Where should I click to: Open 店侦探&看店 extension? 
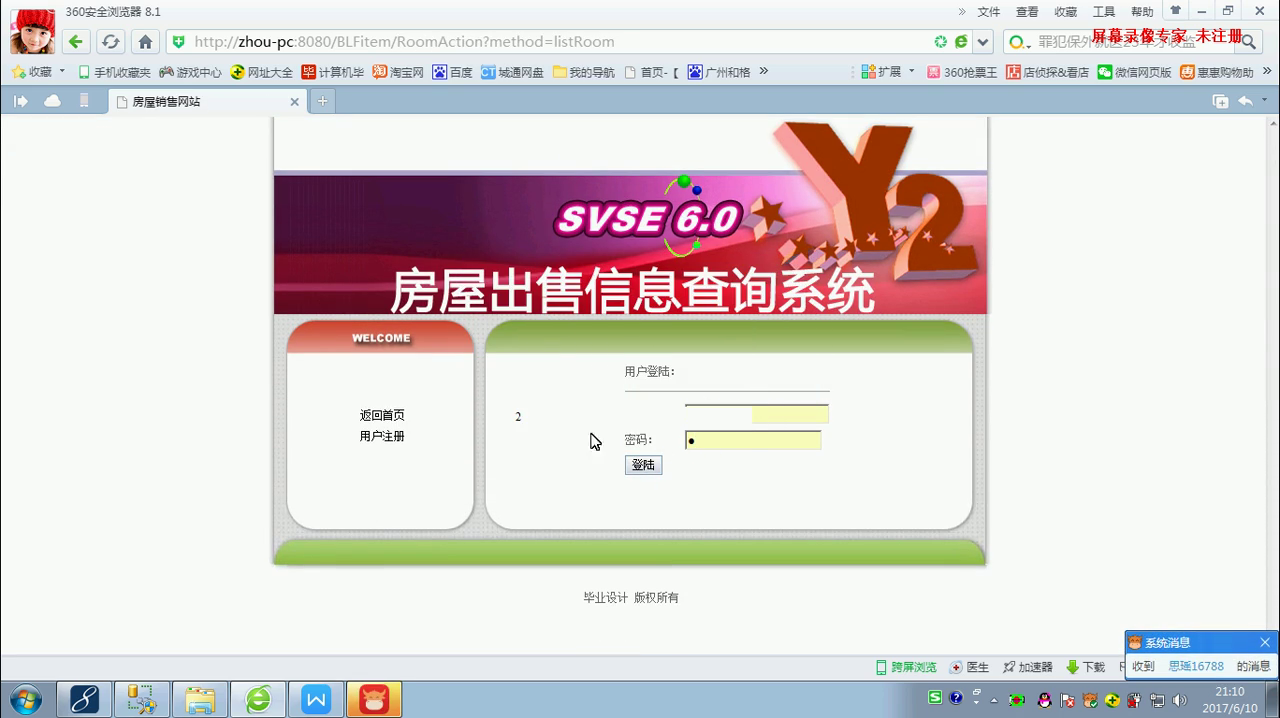pyautogui.click(x=1048, y=72)
